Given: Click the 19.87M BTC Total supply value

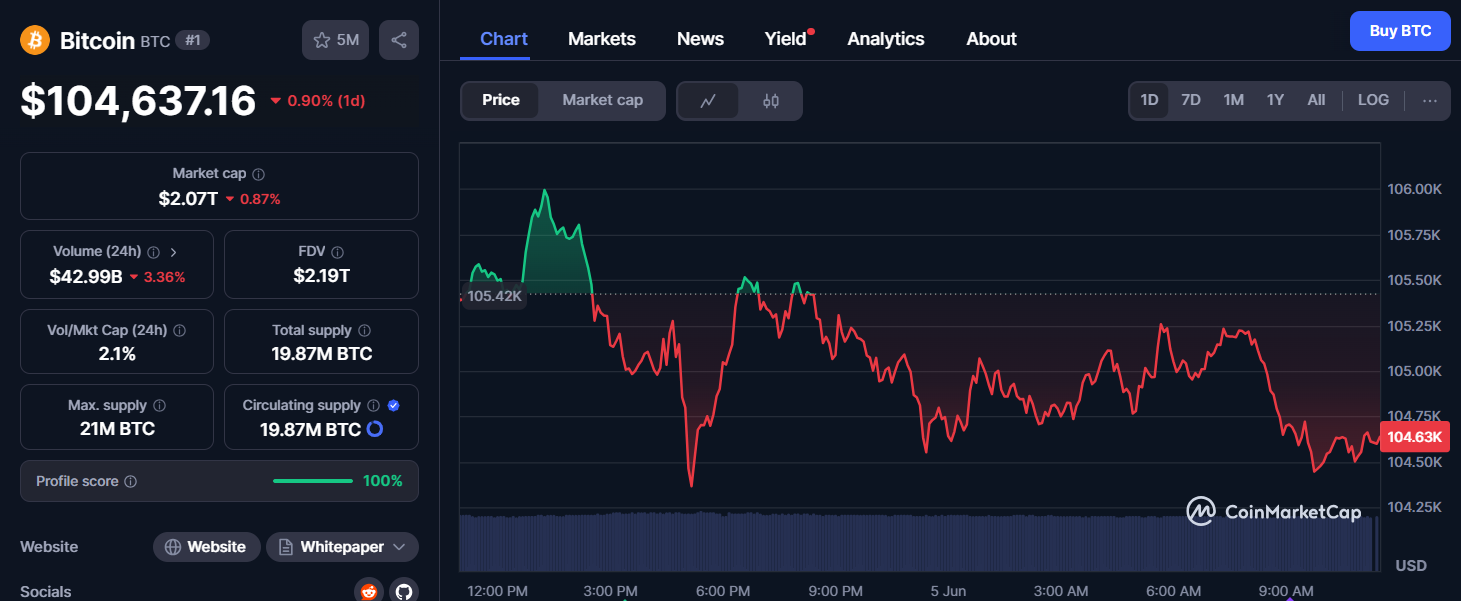Looking at the screenshot, I should [x=322, y=353].
